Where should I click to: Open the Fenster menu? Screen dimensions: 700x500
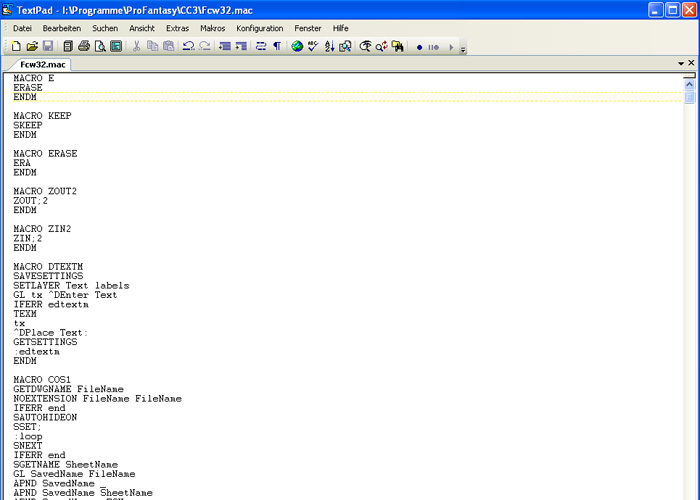pyautogui.click(x=308, y=28)
